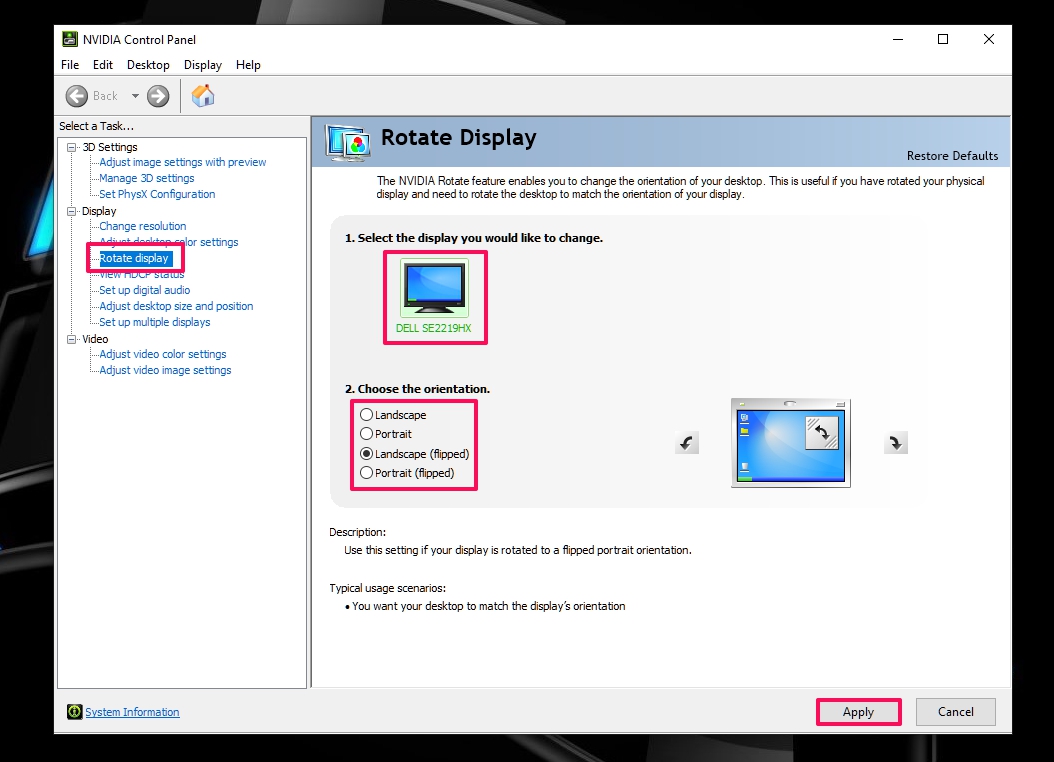1054x762 pixels.
Task: Open the System Information link
Action: [x=132, y=712]
